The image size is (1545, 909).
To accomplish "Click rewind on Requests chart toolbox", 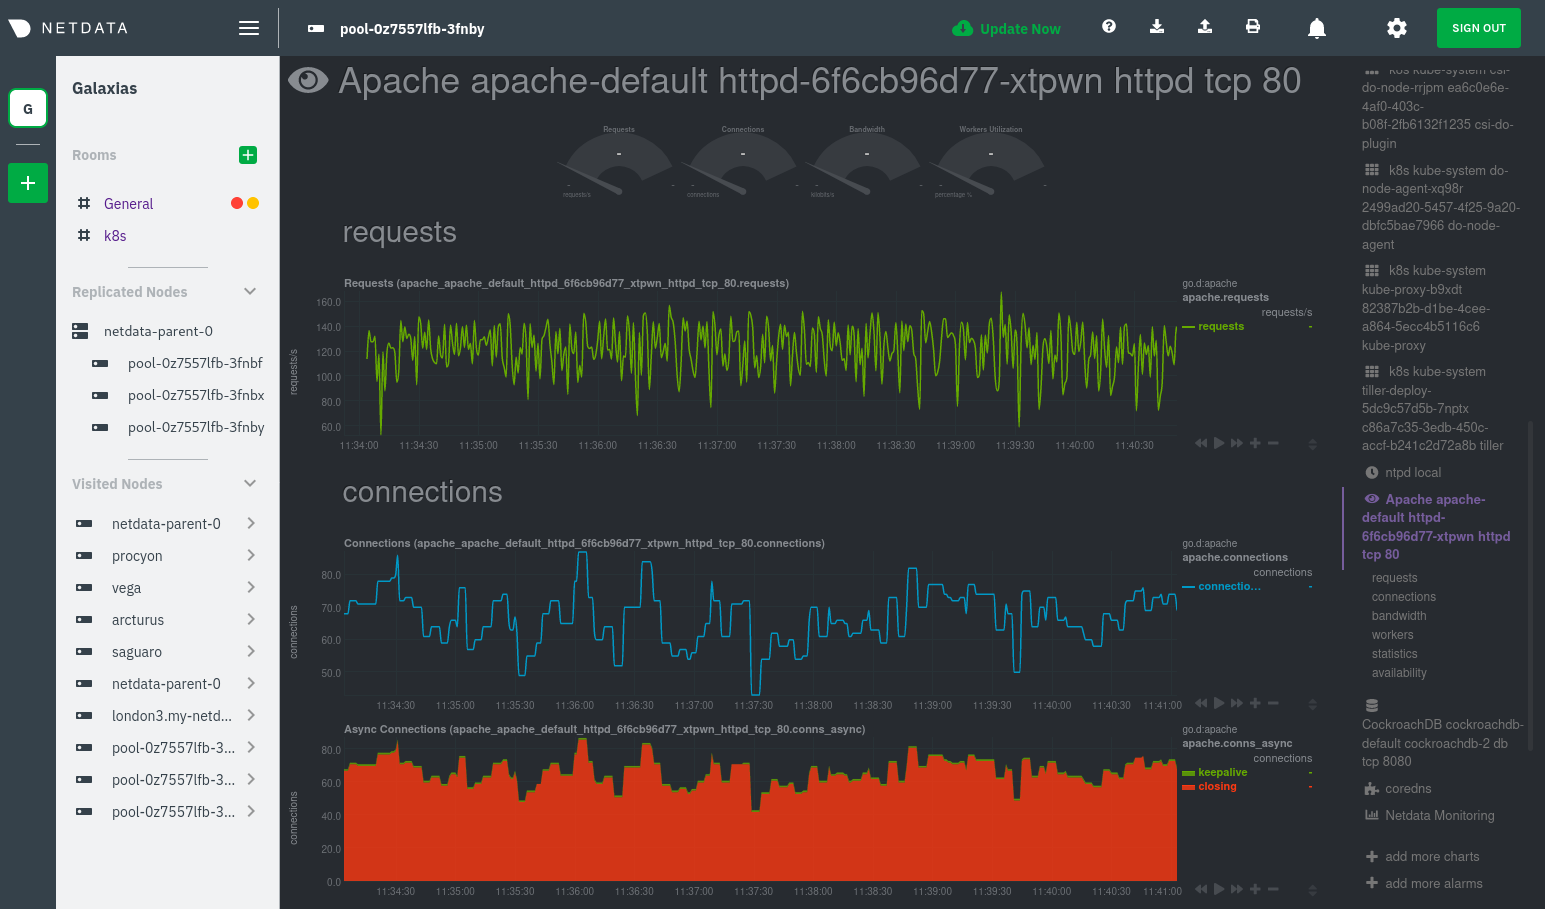I will 1201,443.
